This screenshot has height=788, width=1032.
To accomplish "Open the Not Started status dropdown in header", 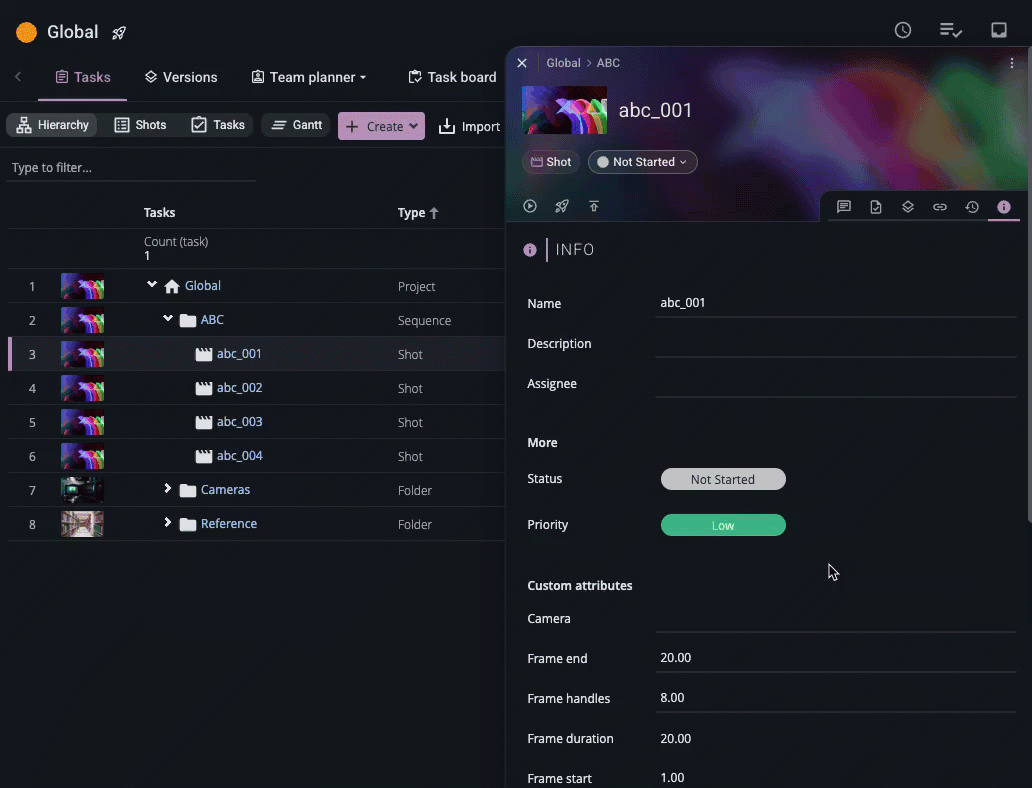I will click(x=643, y=162).
